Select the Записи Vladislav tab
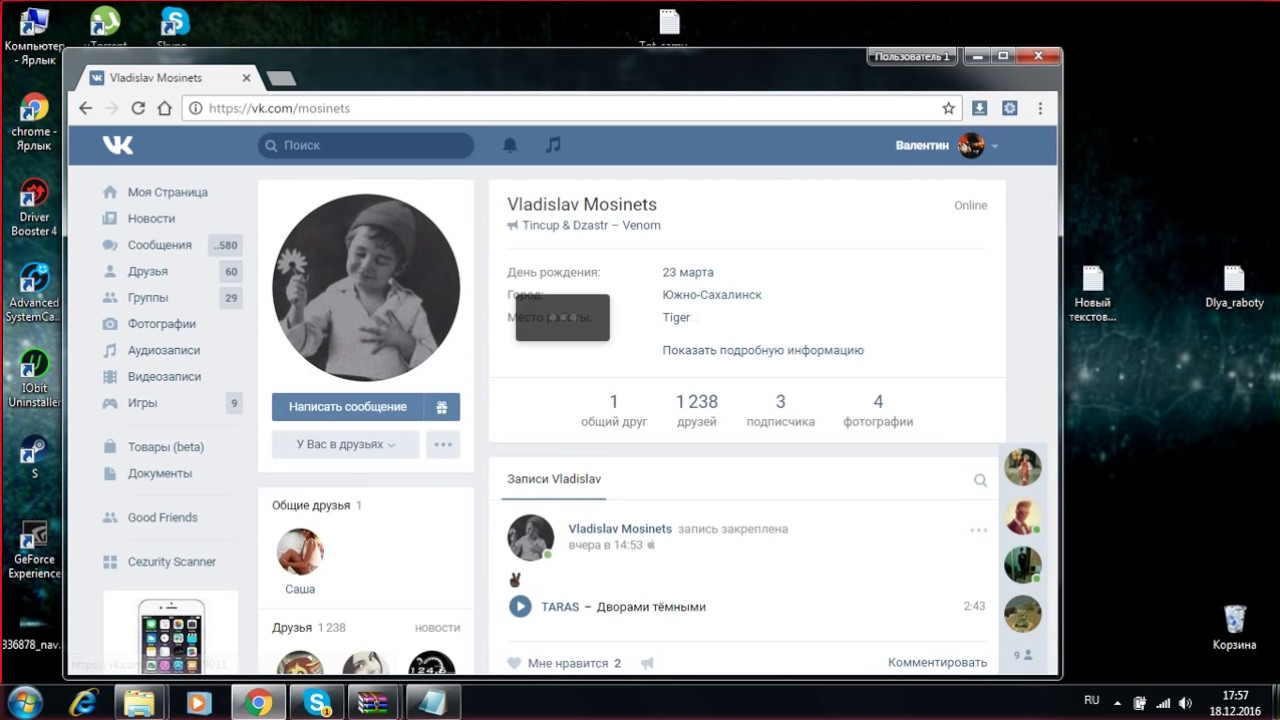This screenshot has height=720, width=1280. [554, 480]
